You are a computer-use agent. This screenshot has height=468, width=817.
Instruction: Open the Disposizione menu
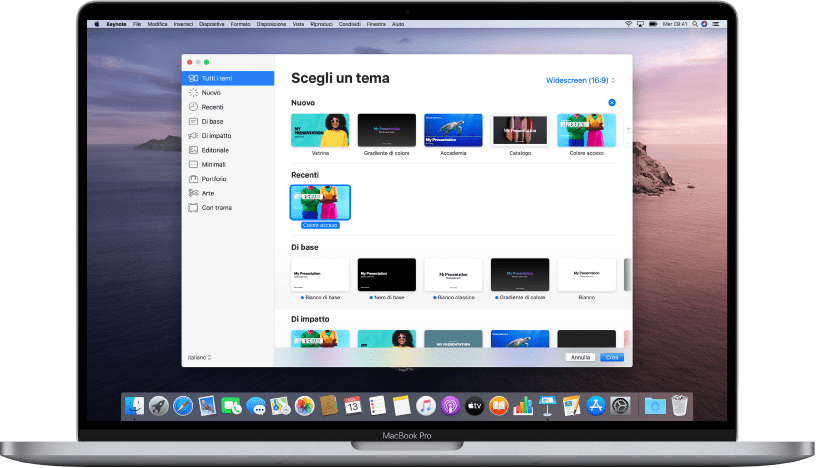(x=271, y=24)
